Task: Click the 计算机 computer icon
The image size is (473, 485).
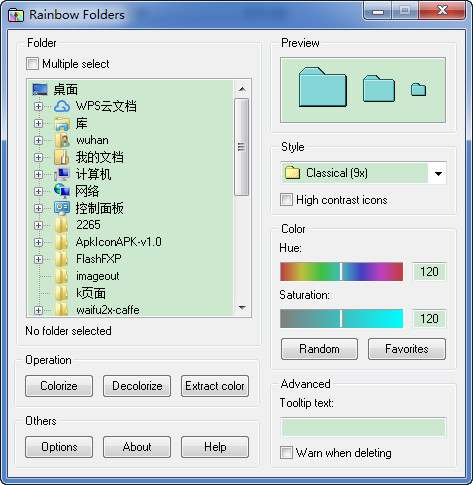Action: pyautogui.click(x=62, y=174)
